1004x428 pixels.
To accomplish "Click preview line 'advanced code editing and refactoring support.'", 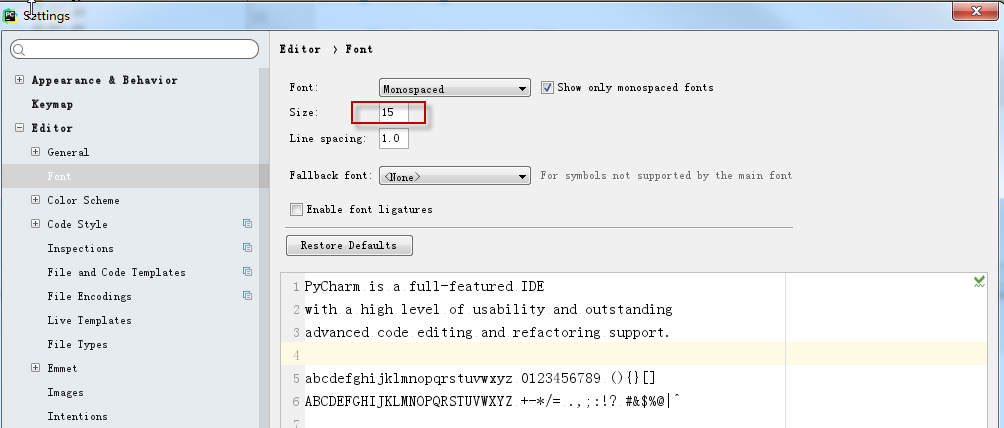I will pyautogui.click(x=487, y=333).
